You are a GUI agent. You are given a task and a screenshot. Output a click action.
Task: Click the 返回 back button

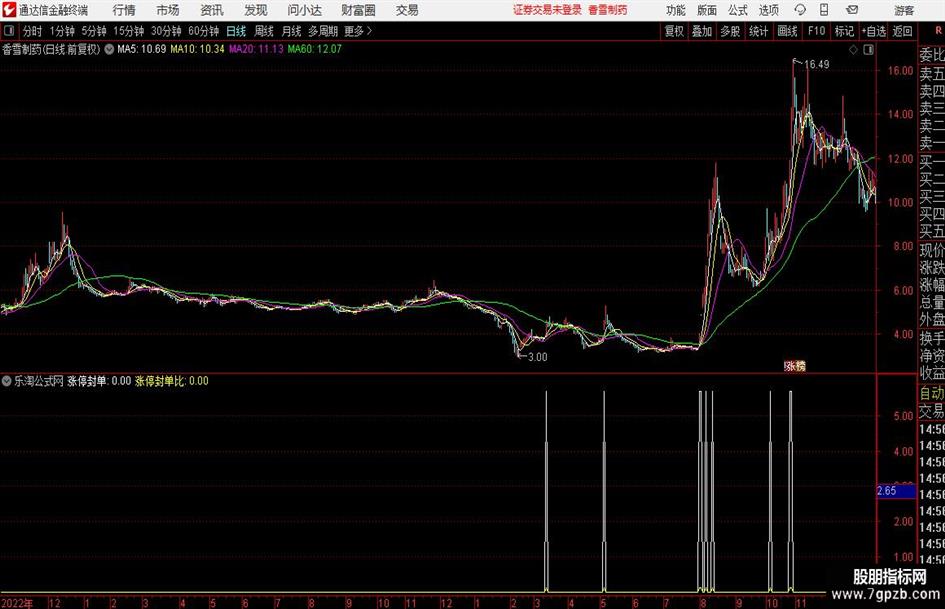pyautogui.click(x=902, y=31)
